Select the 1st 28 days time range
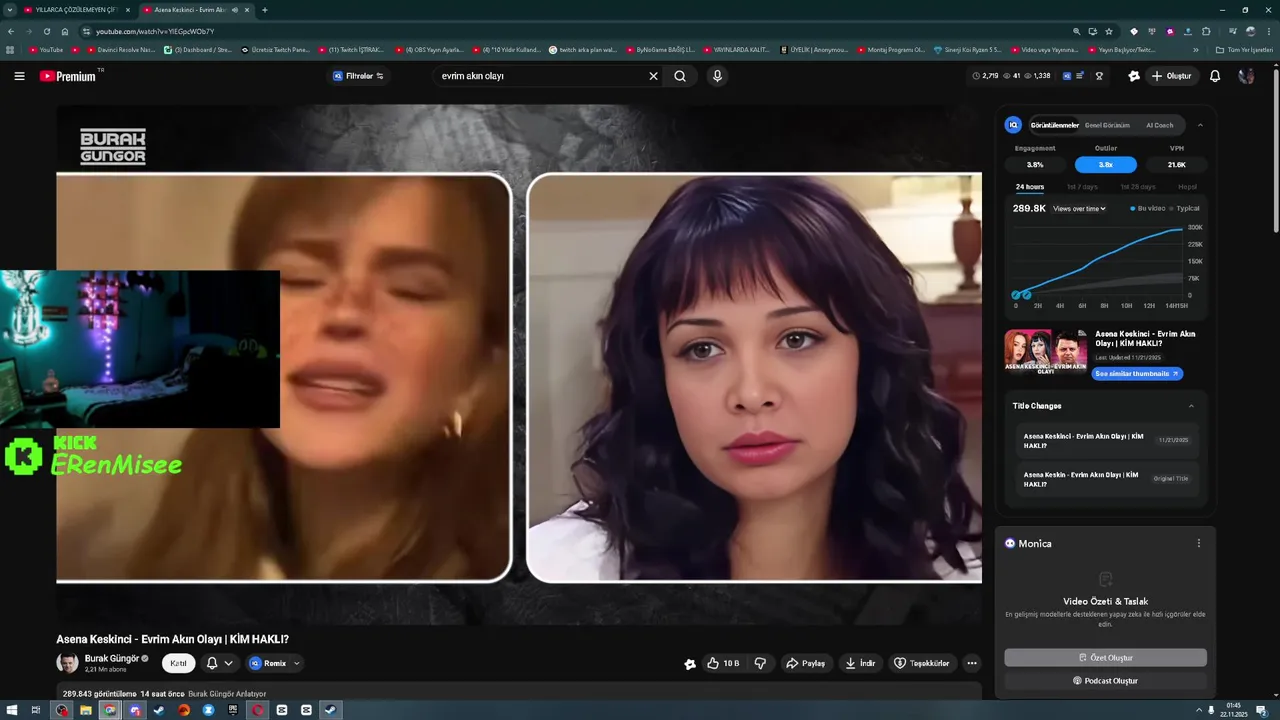The height and width of the screenshot is (720, 1280). point(1138,187)
